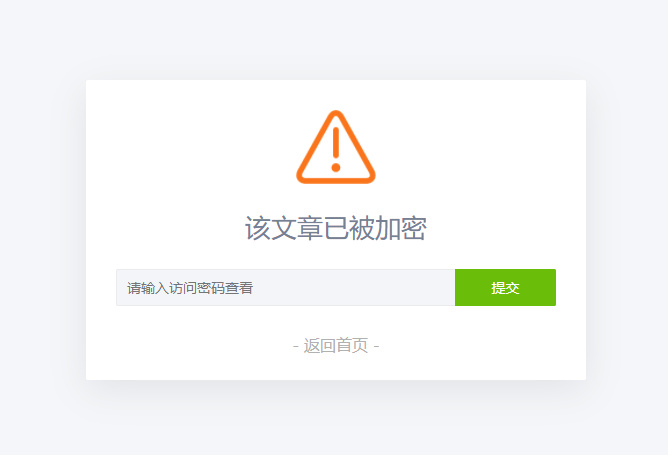Click the exclamation mark inside the triangle
Image resolution: width=668 pixels, height=455 pixels.
coord(336,149)
